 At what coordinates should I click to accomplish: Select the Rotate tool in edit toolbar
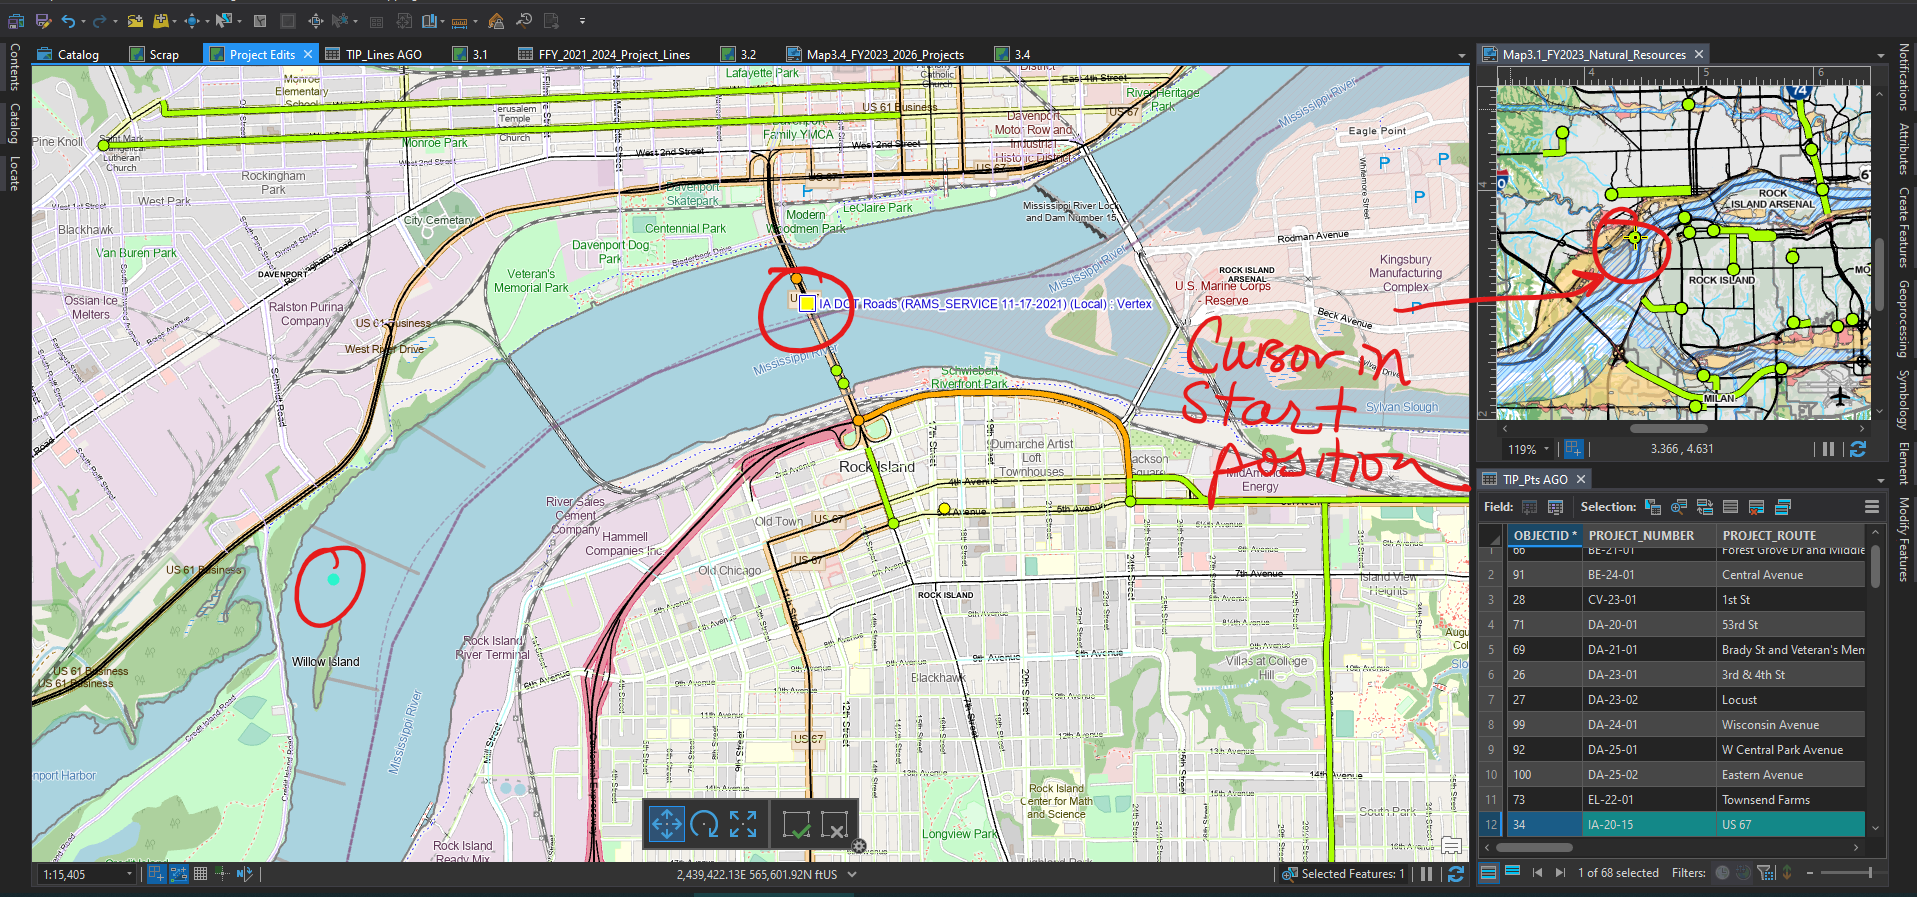[x=704, y=824]
